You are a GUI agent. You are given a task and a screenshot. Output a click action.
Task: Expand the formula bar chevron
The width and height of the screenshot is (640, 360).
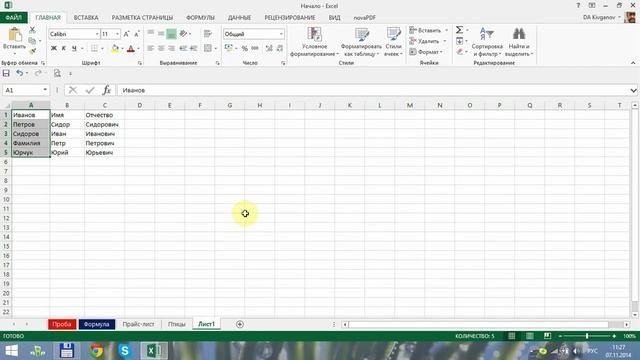[633, 90]
